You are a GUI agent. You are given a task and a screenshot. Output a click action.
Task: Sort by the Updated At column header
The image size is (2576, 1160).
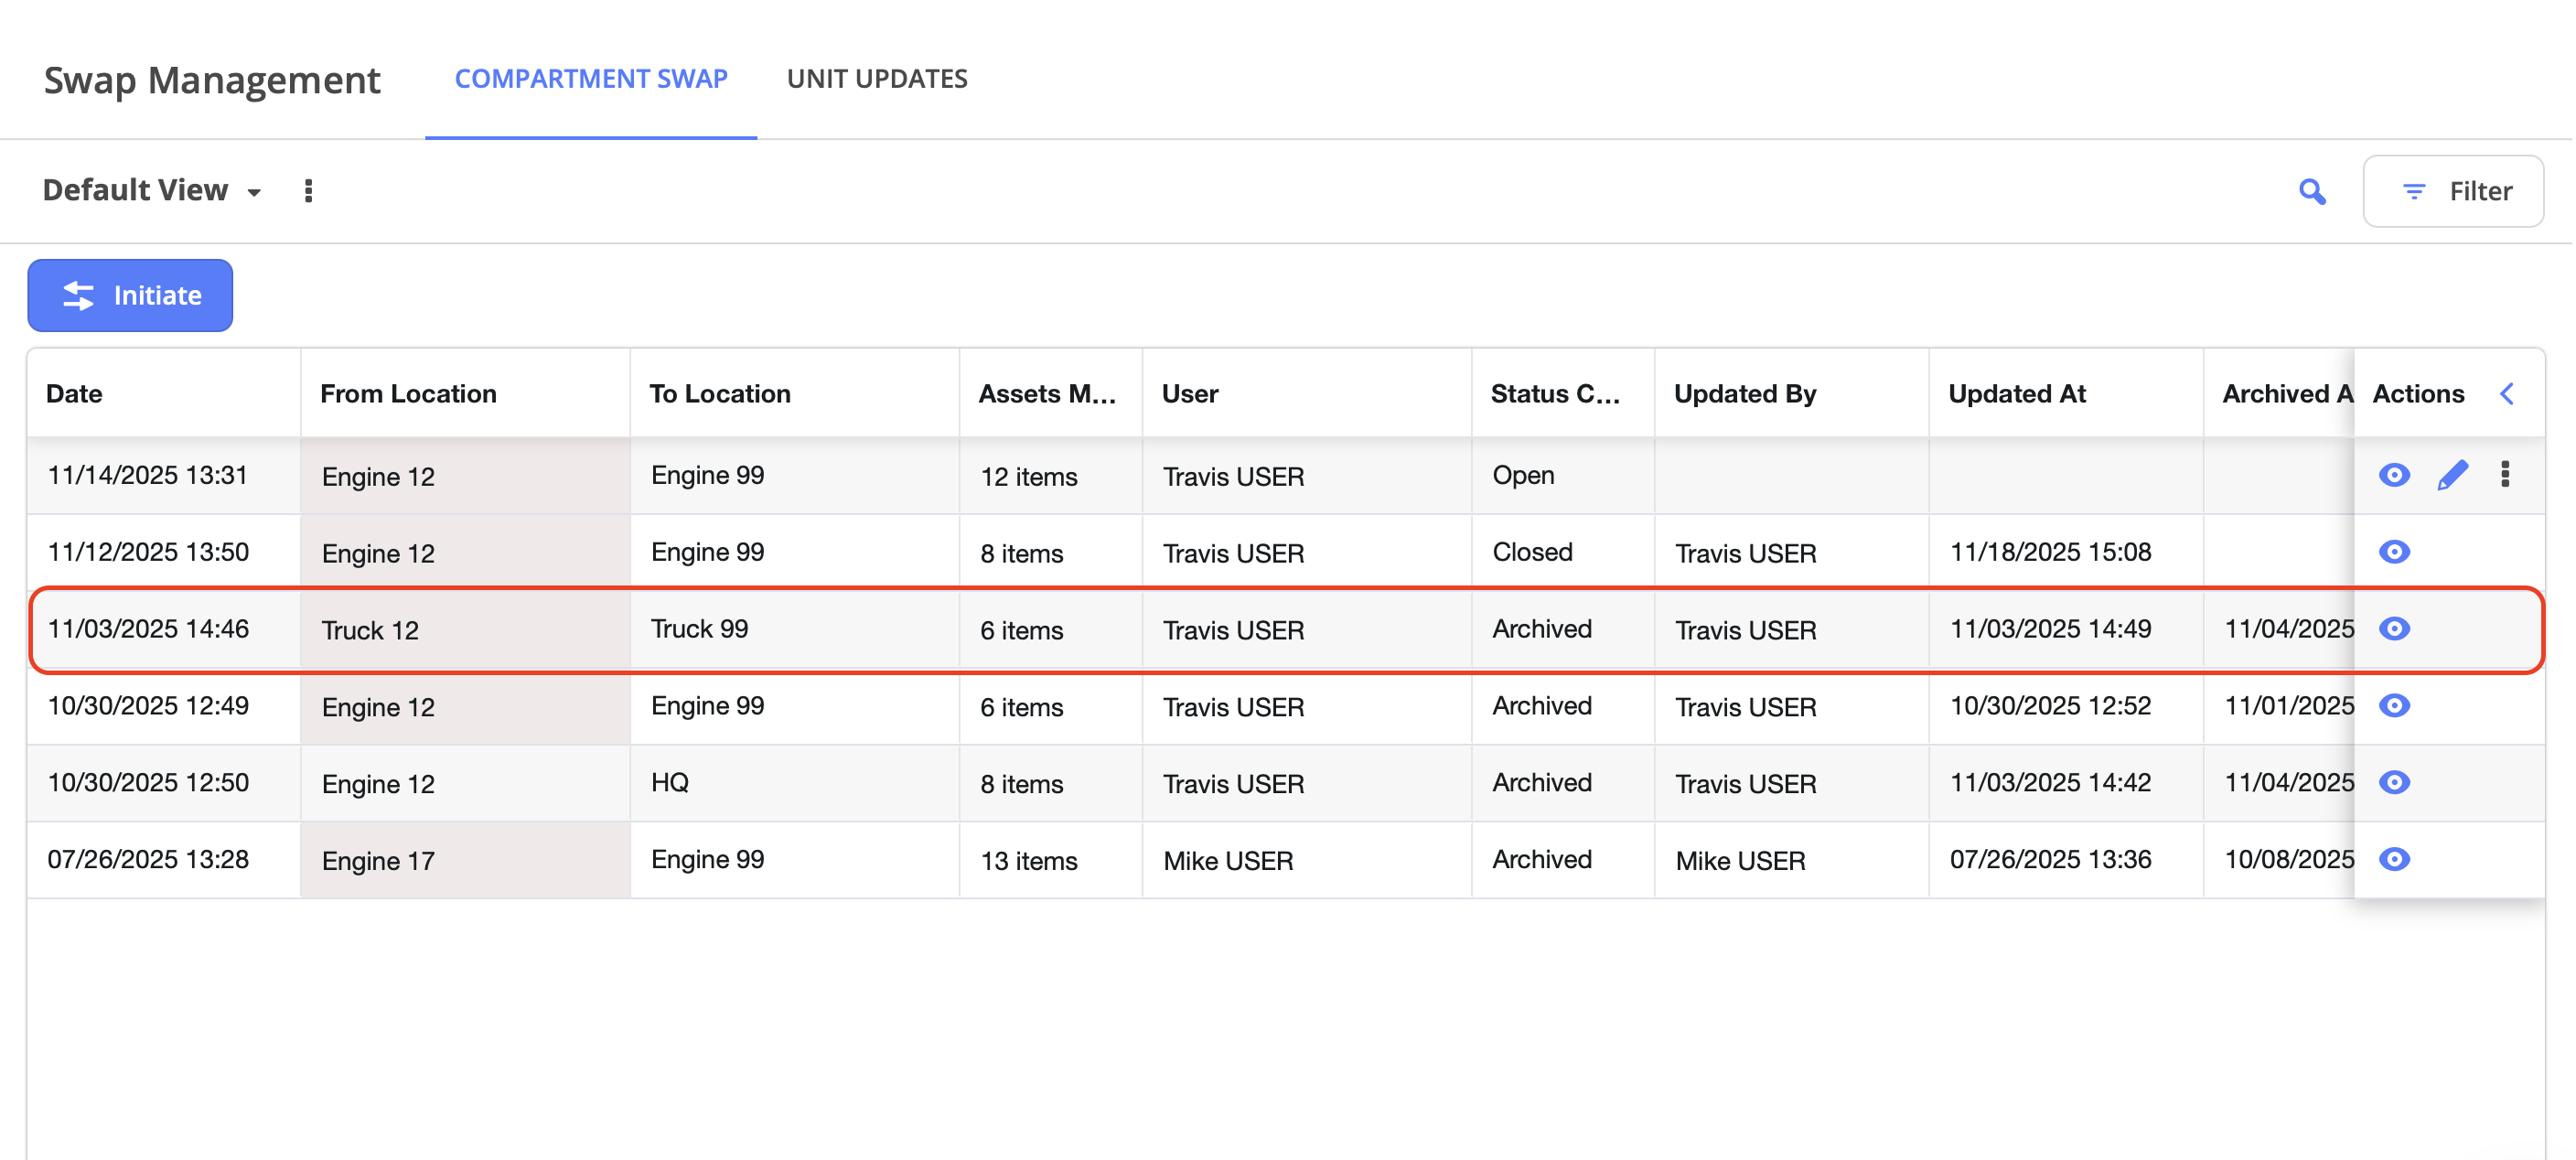(2016, 394)
